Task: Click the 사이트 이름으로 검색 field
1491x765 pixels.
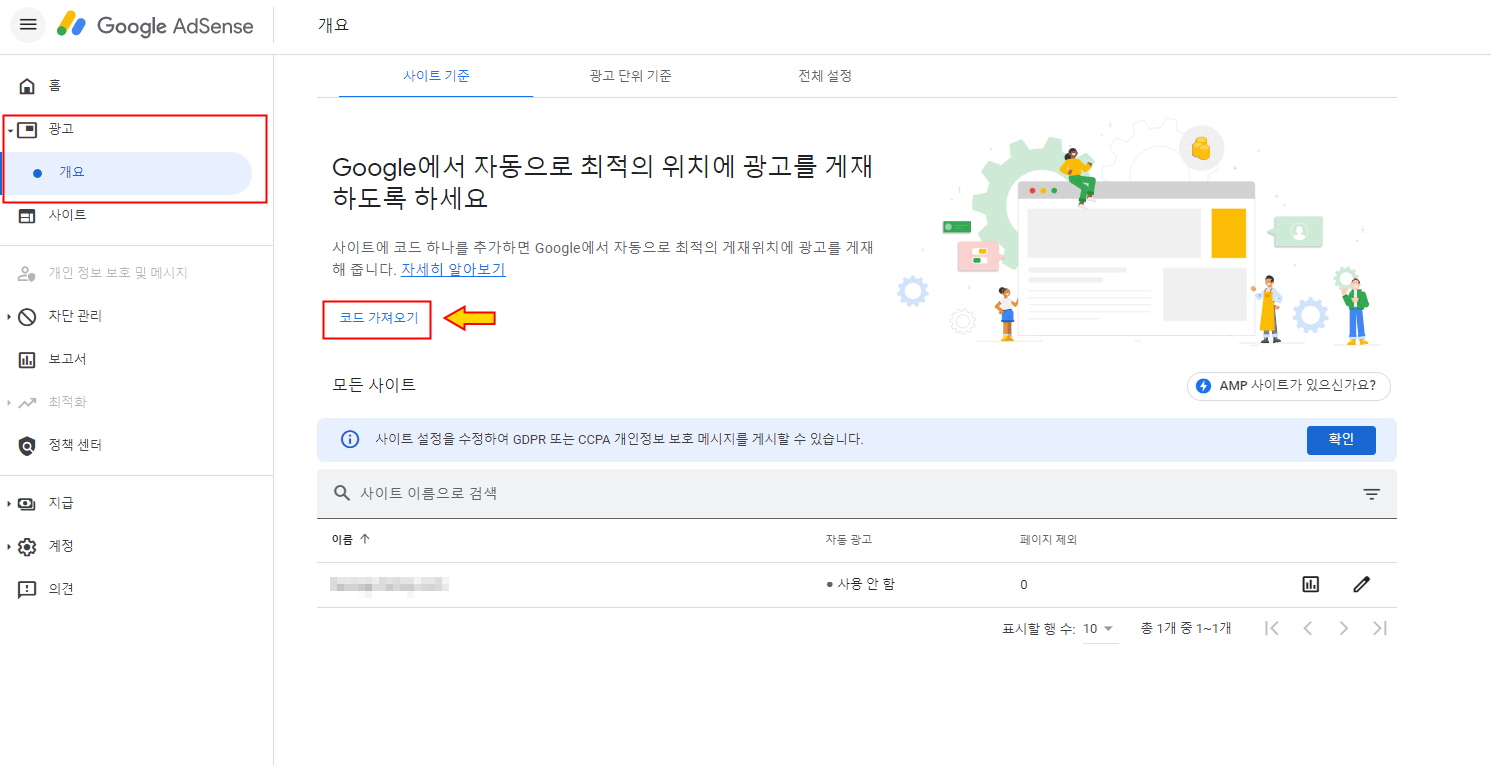Action: 857,494
